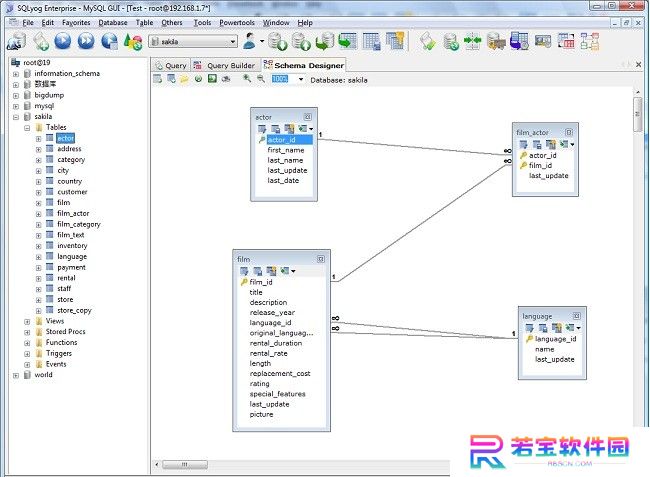This screenshot has height=477, width=650.
Task: Open the schema designer icon at toolbar end
Action: [x=589, y=41]
